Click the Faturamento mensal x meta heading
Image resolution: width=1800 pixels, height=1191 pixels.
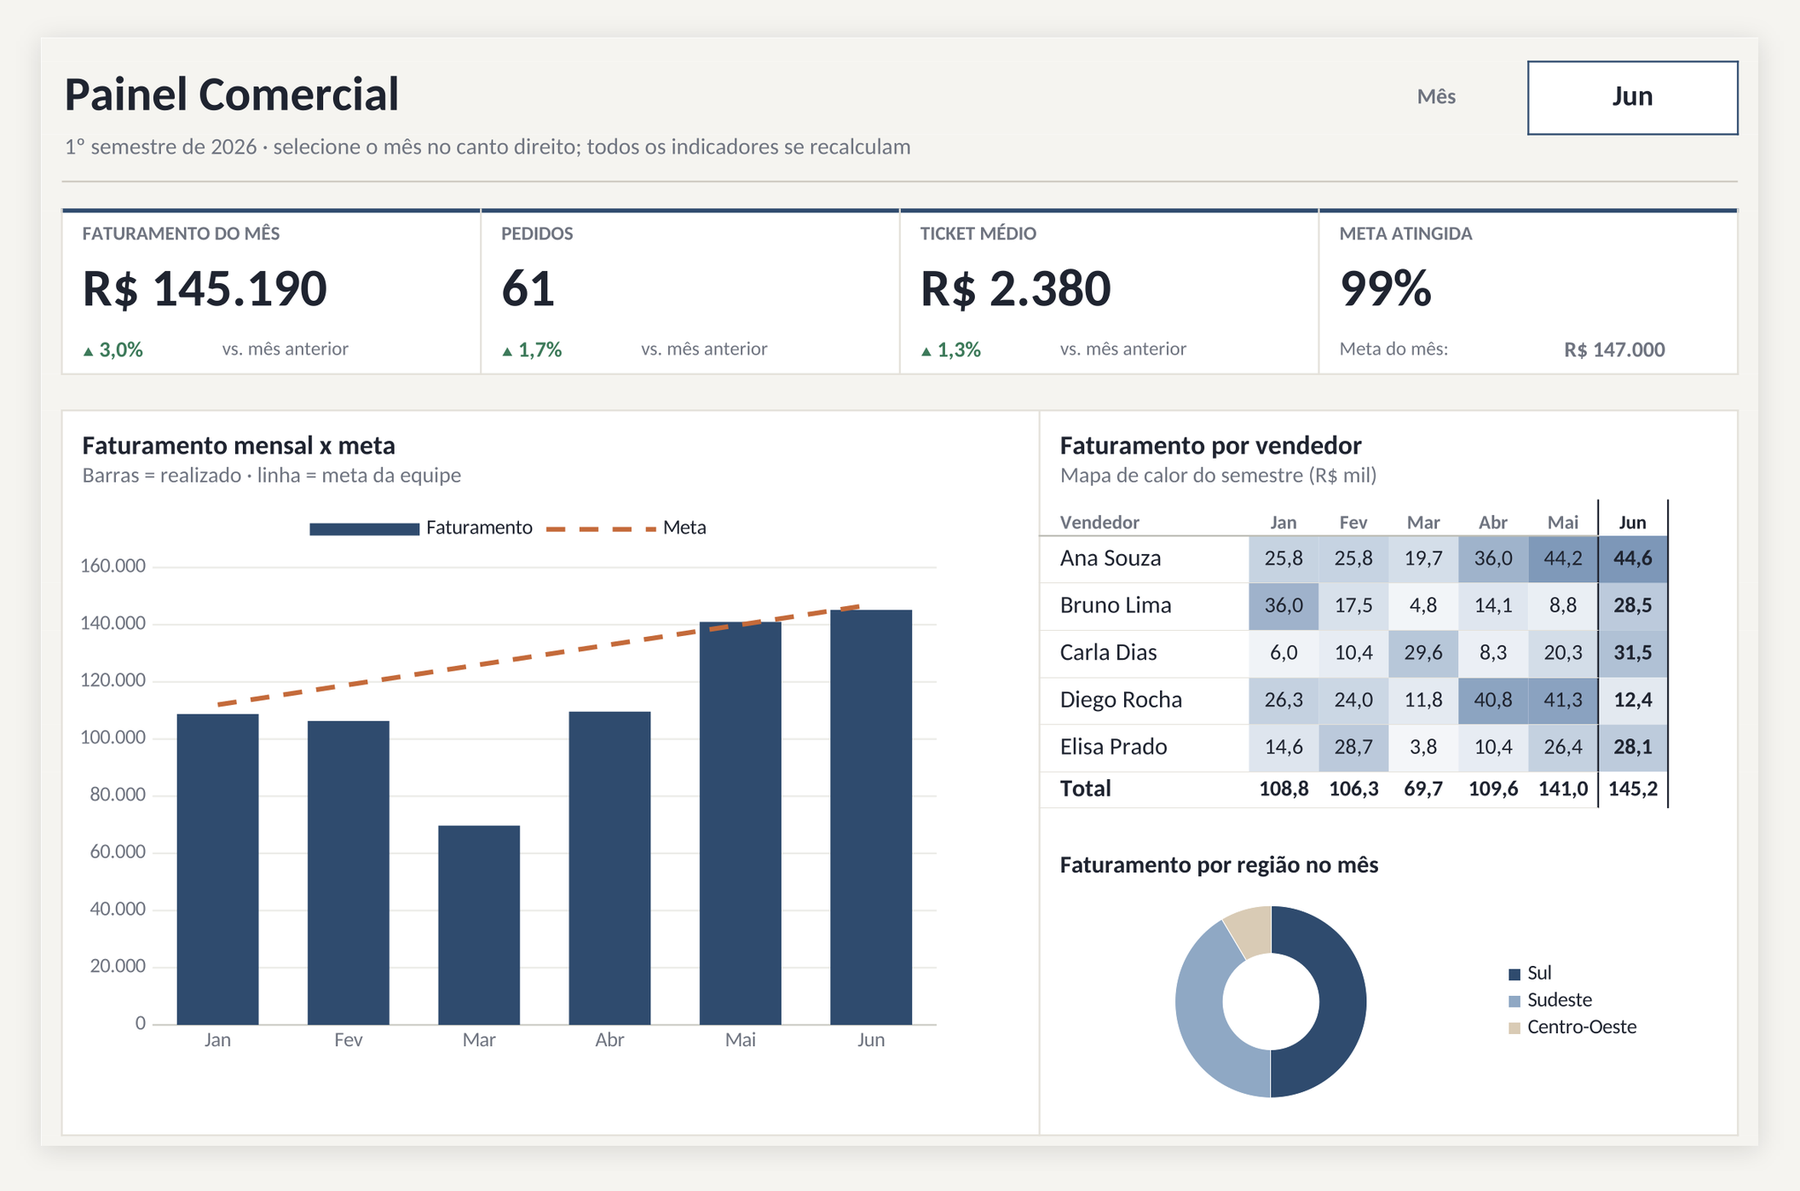[x=239, y=445]
